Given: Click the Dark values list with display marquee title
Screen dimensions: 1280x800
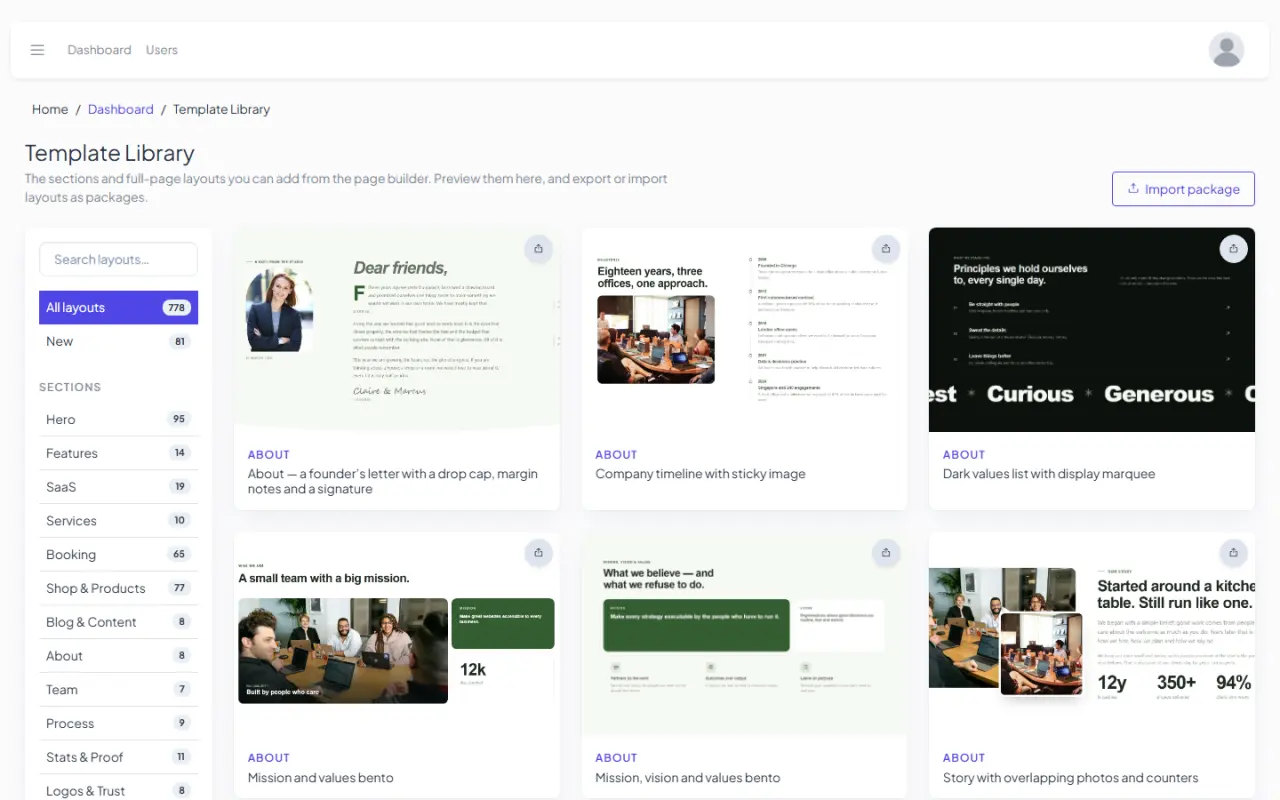Looking at the screenshot, I should tap(1049, 474).
